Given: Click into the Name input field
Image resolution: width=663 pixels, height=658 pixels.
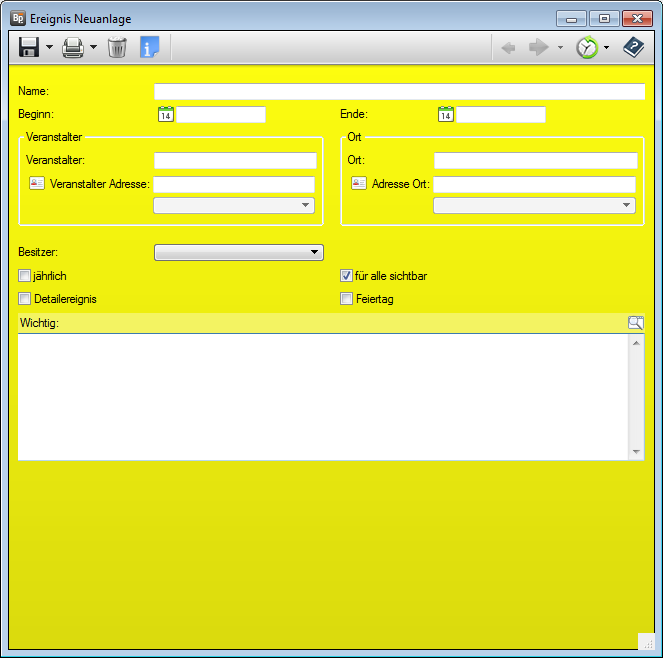Looking at the screenshot, I should click(399, 92).
